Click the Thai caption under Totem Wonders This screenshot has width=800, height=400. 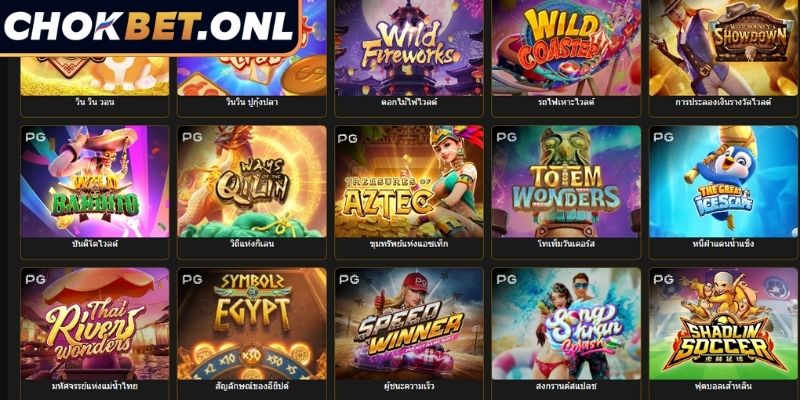[566, 244]
